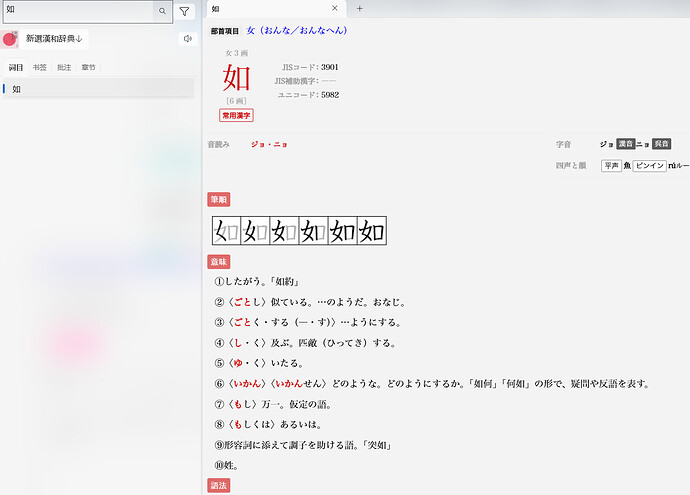Switch to the 词目 tab
Image resolution: width=690 pixels, height=495 pixels.
click(x=16, y=68)
